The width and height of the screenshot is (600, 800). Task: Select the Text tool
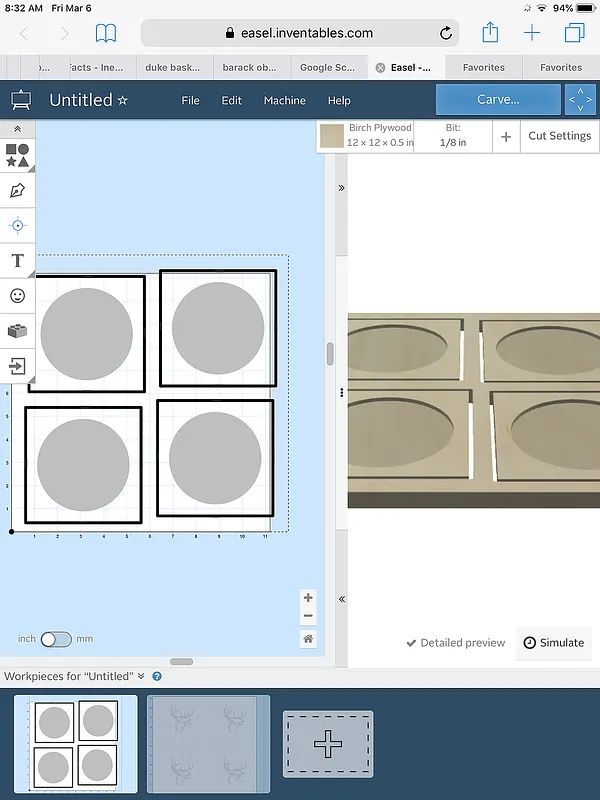[17, 261]
